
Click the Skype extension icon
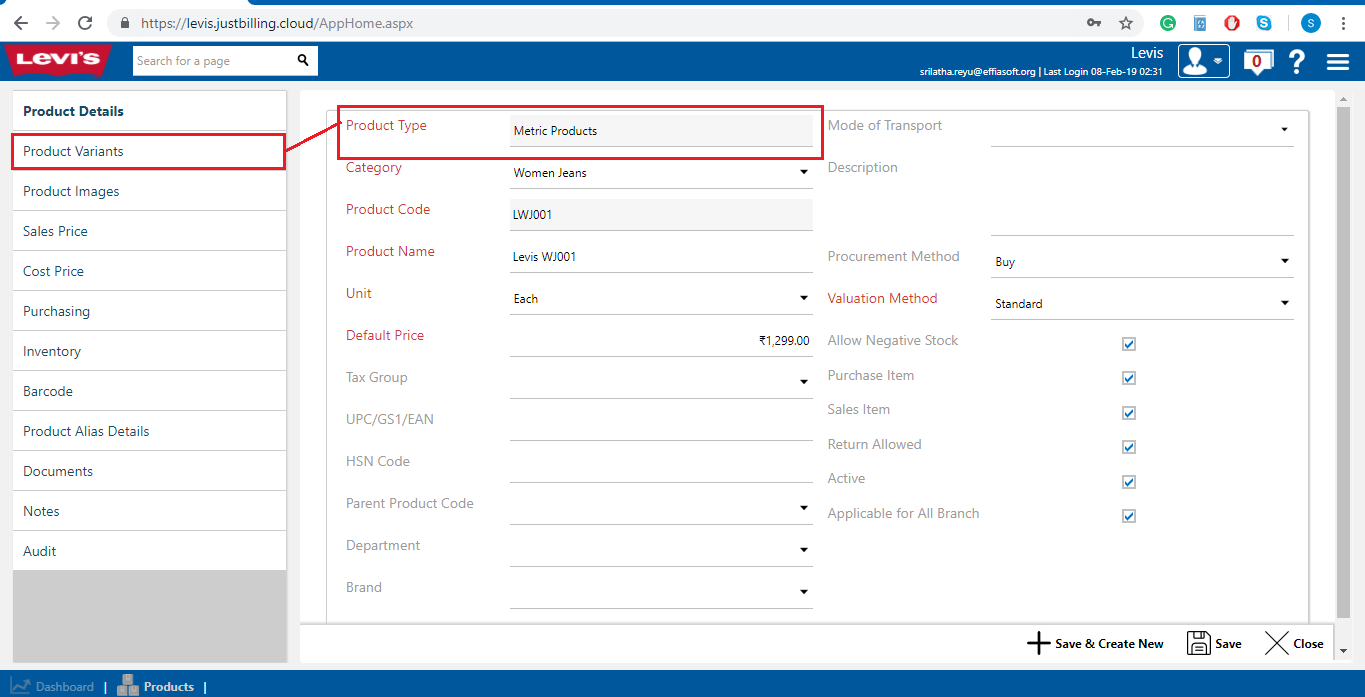pos(1264,22)
